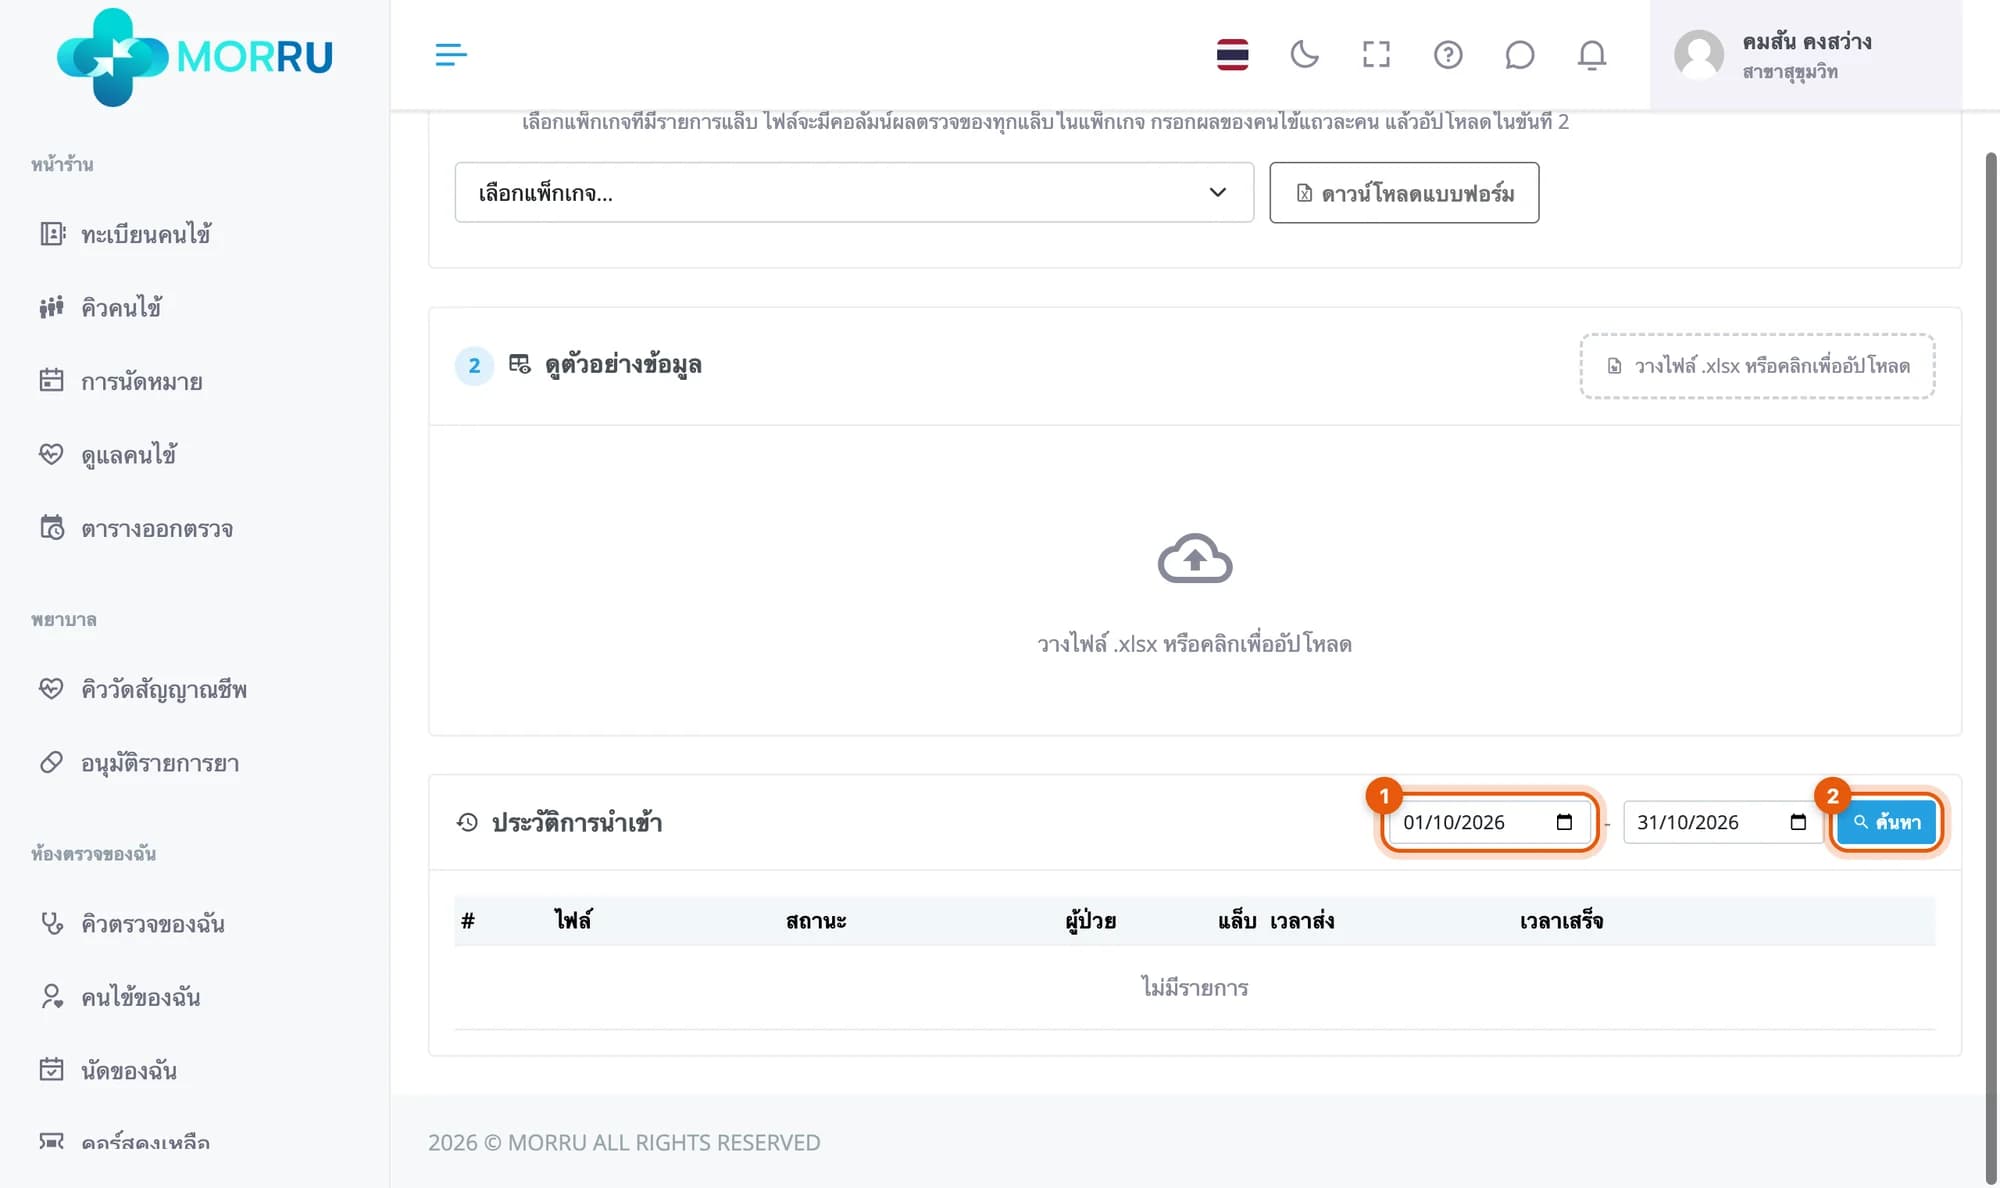This screenshot has width=2000, height=1188.
Task: Click the history clock icon beside ประวัติการนำเข้า
Action: pos(467,822)
